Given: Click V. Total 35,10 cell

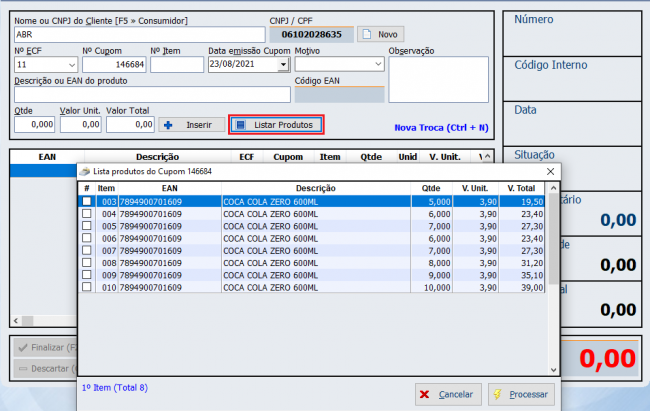Looking at the screenshot, I should [521, 275].
